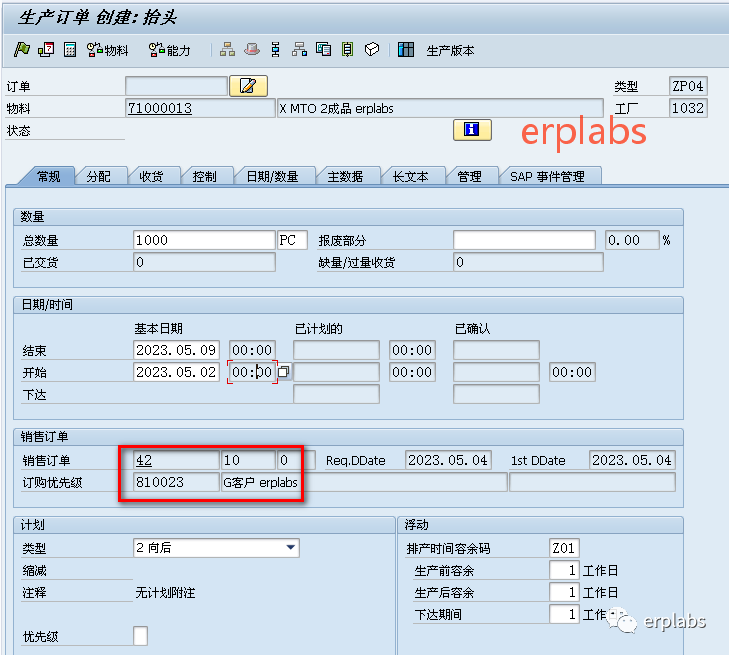Click the scheduling calendar icon in the toolbar
Image resolution: width=729 pixels, height=655 pixels.
(x=46, y=49)
